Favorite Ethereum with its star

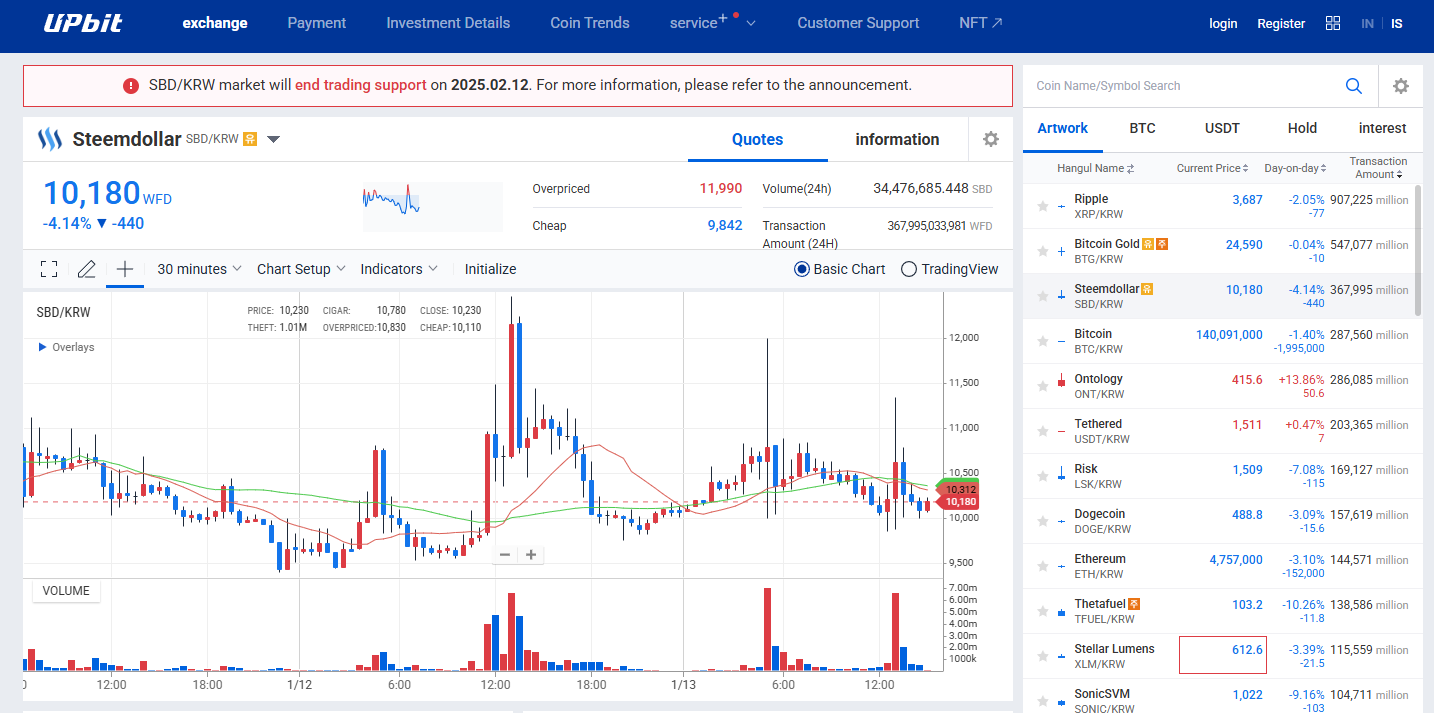pos(1043,567)
